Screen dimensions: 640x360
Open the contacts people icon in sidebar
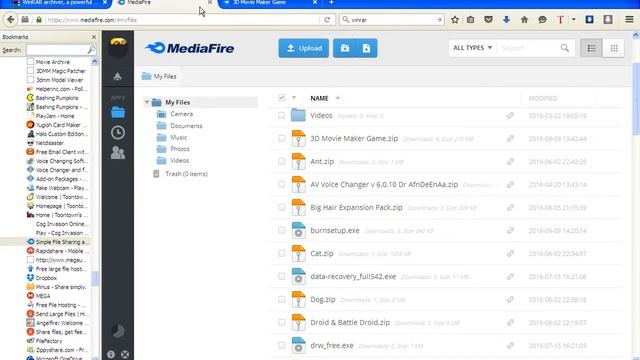click(x=118, y=153)
